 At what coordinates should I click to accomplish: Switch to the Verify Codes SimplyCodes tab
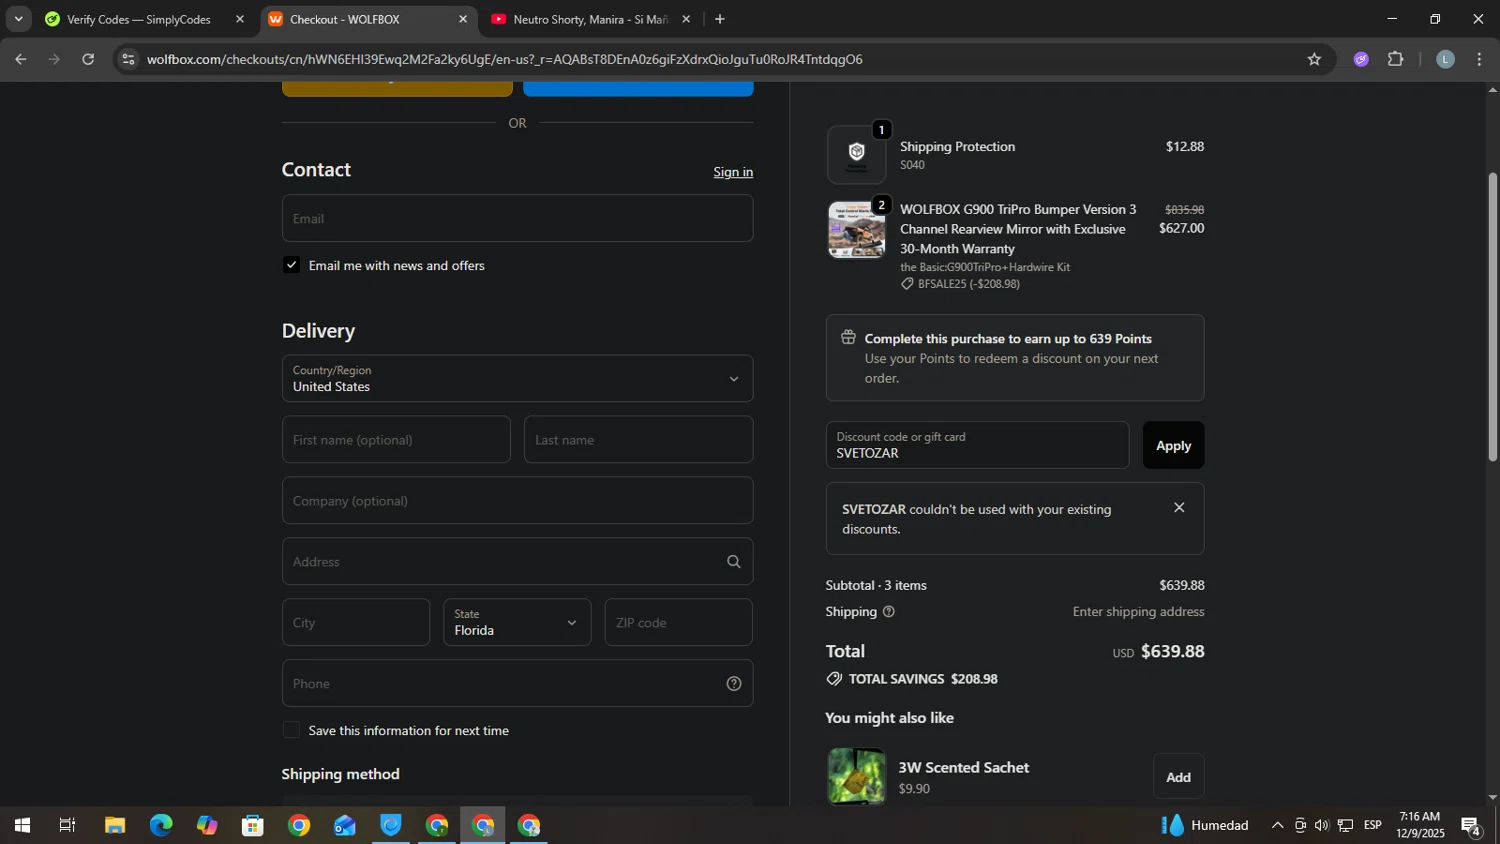138,20
